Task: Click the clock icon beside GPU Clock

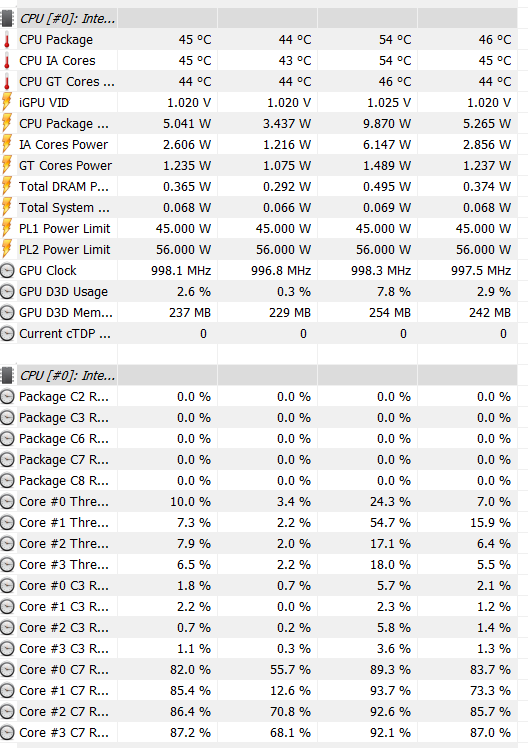Action: pyautogui.click(x=7, y=270)
